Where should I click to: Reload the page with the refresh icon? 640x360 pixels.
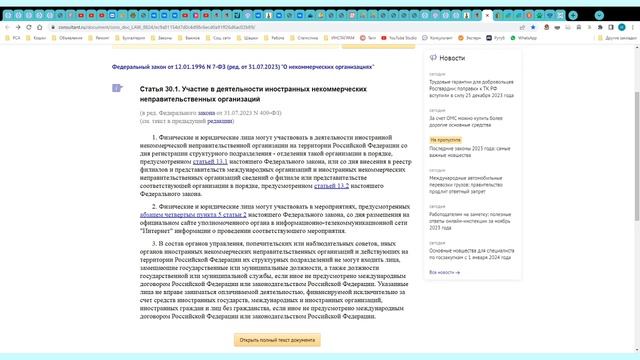pyautogui.click(x=29, y=27)
